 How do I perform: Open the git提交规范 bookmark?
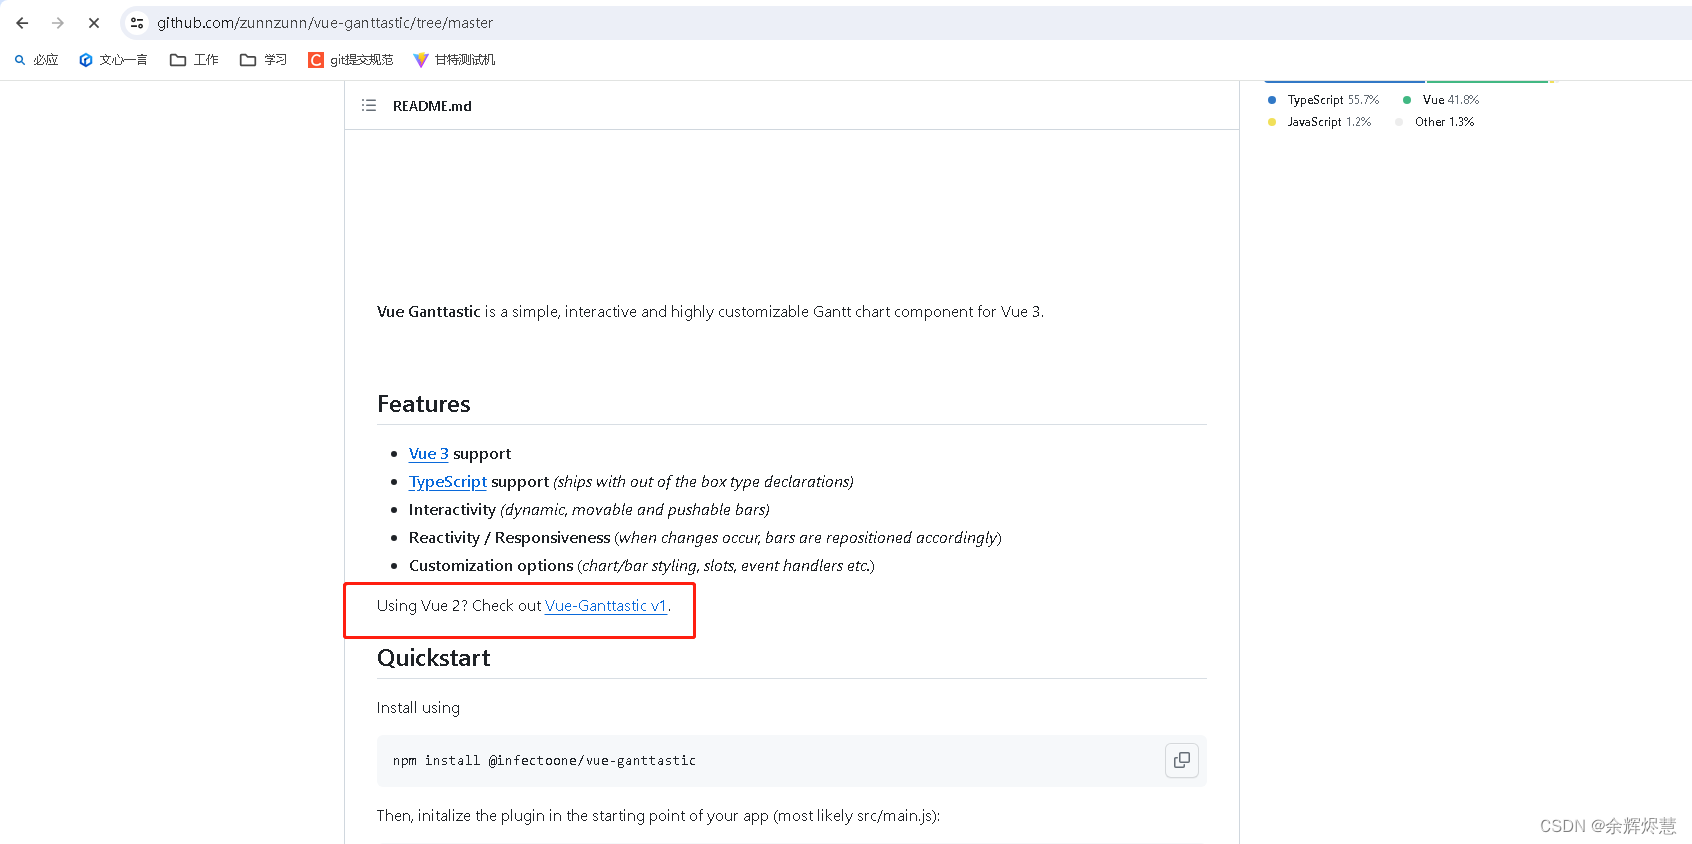(351, 60)
